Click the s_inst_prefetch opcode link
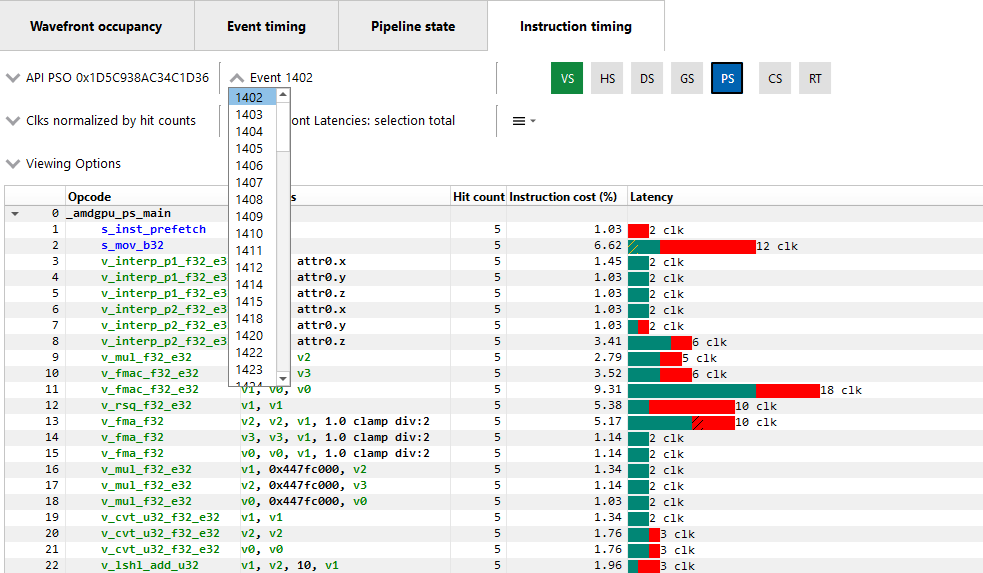 [153, 229]
